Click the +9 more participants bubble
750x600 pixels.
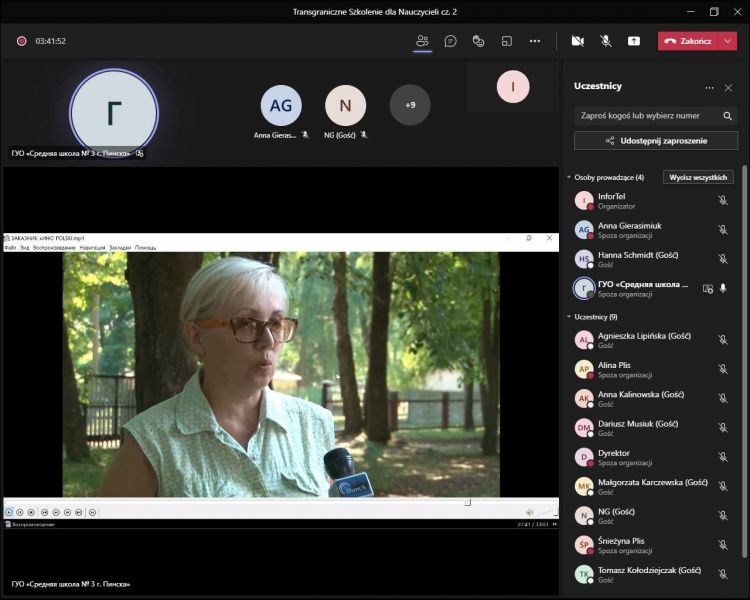(410, 105)
